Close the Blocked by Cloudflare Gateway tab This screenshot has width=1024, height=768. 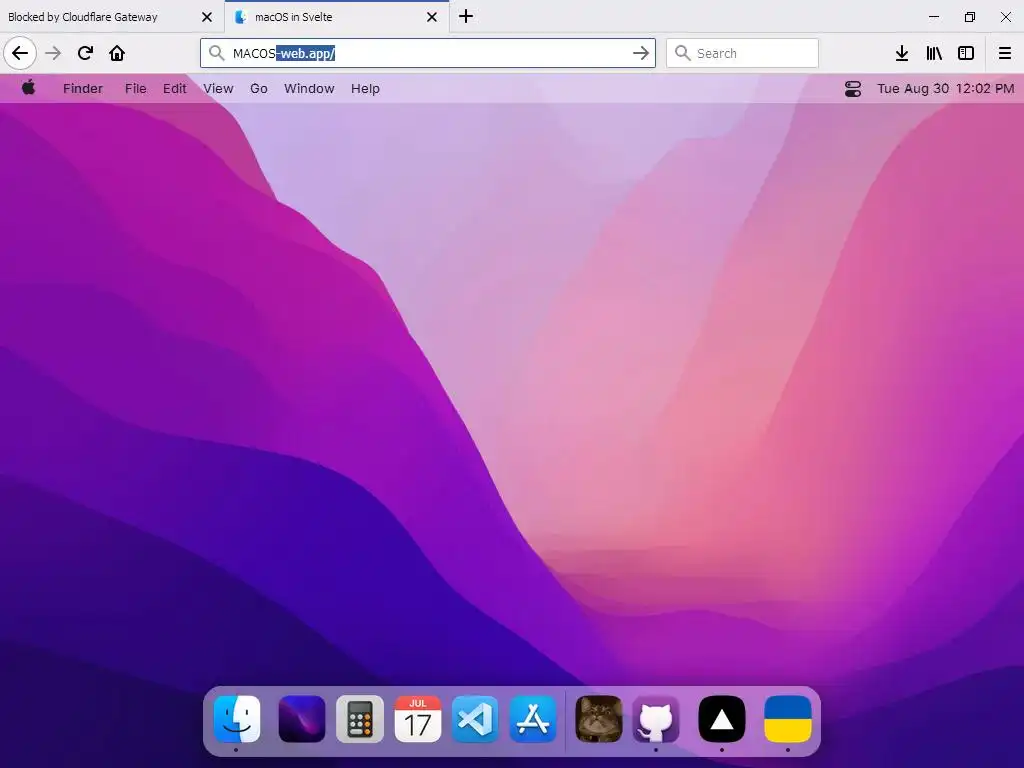click(x=207, y=17)
